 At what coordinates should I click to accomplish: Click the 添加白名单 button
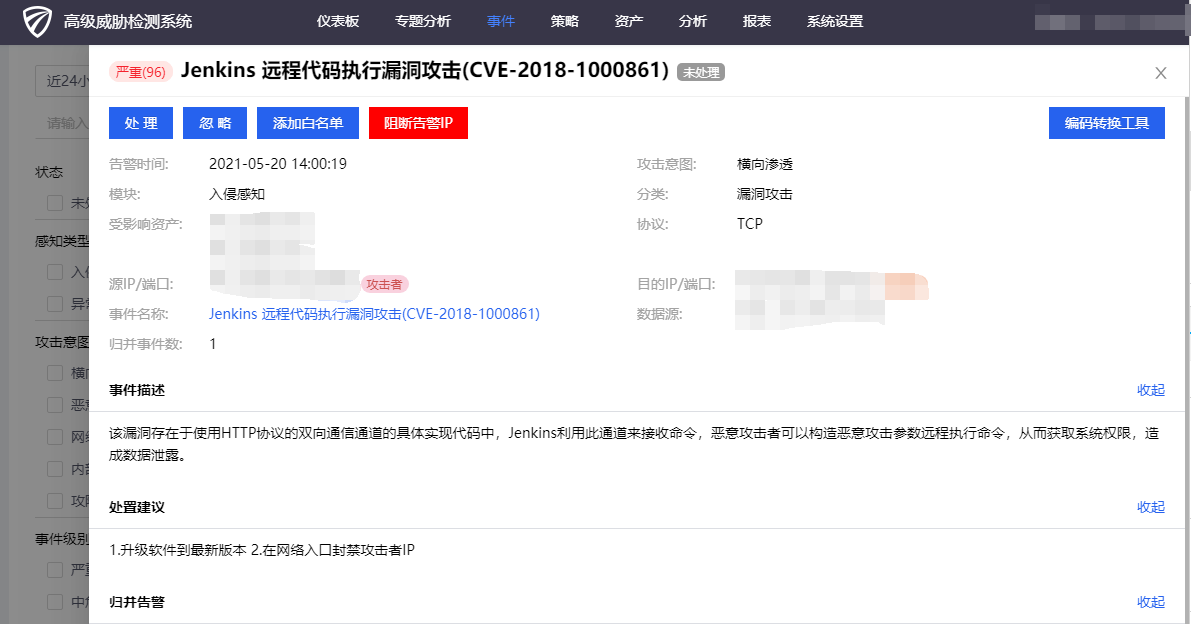pyautogui.click(x=308, y=123)
